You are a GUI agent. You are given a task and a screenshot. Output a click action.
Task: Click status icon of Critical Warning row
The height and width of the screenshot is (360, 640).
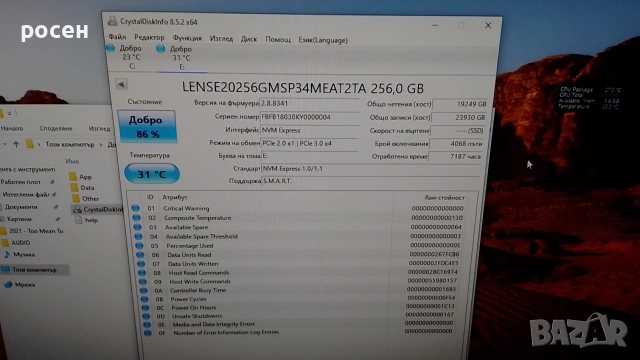click(136, 208)
